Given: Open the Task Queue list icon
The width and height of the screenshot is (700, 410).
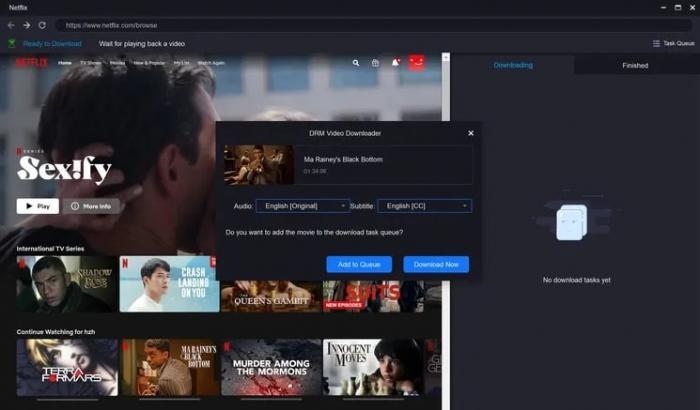Looking at the screenshot, I should click(656, 43).
